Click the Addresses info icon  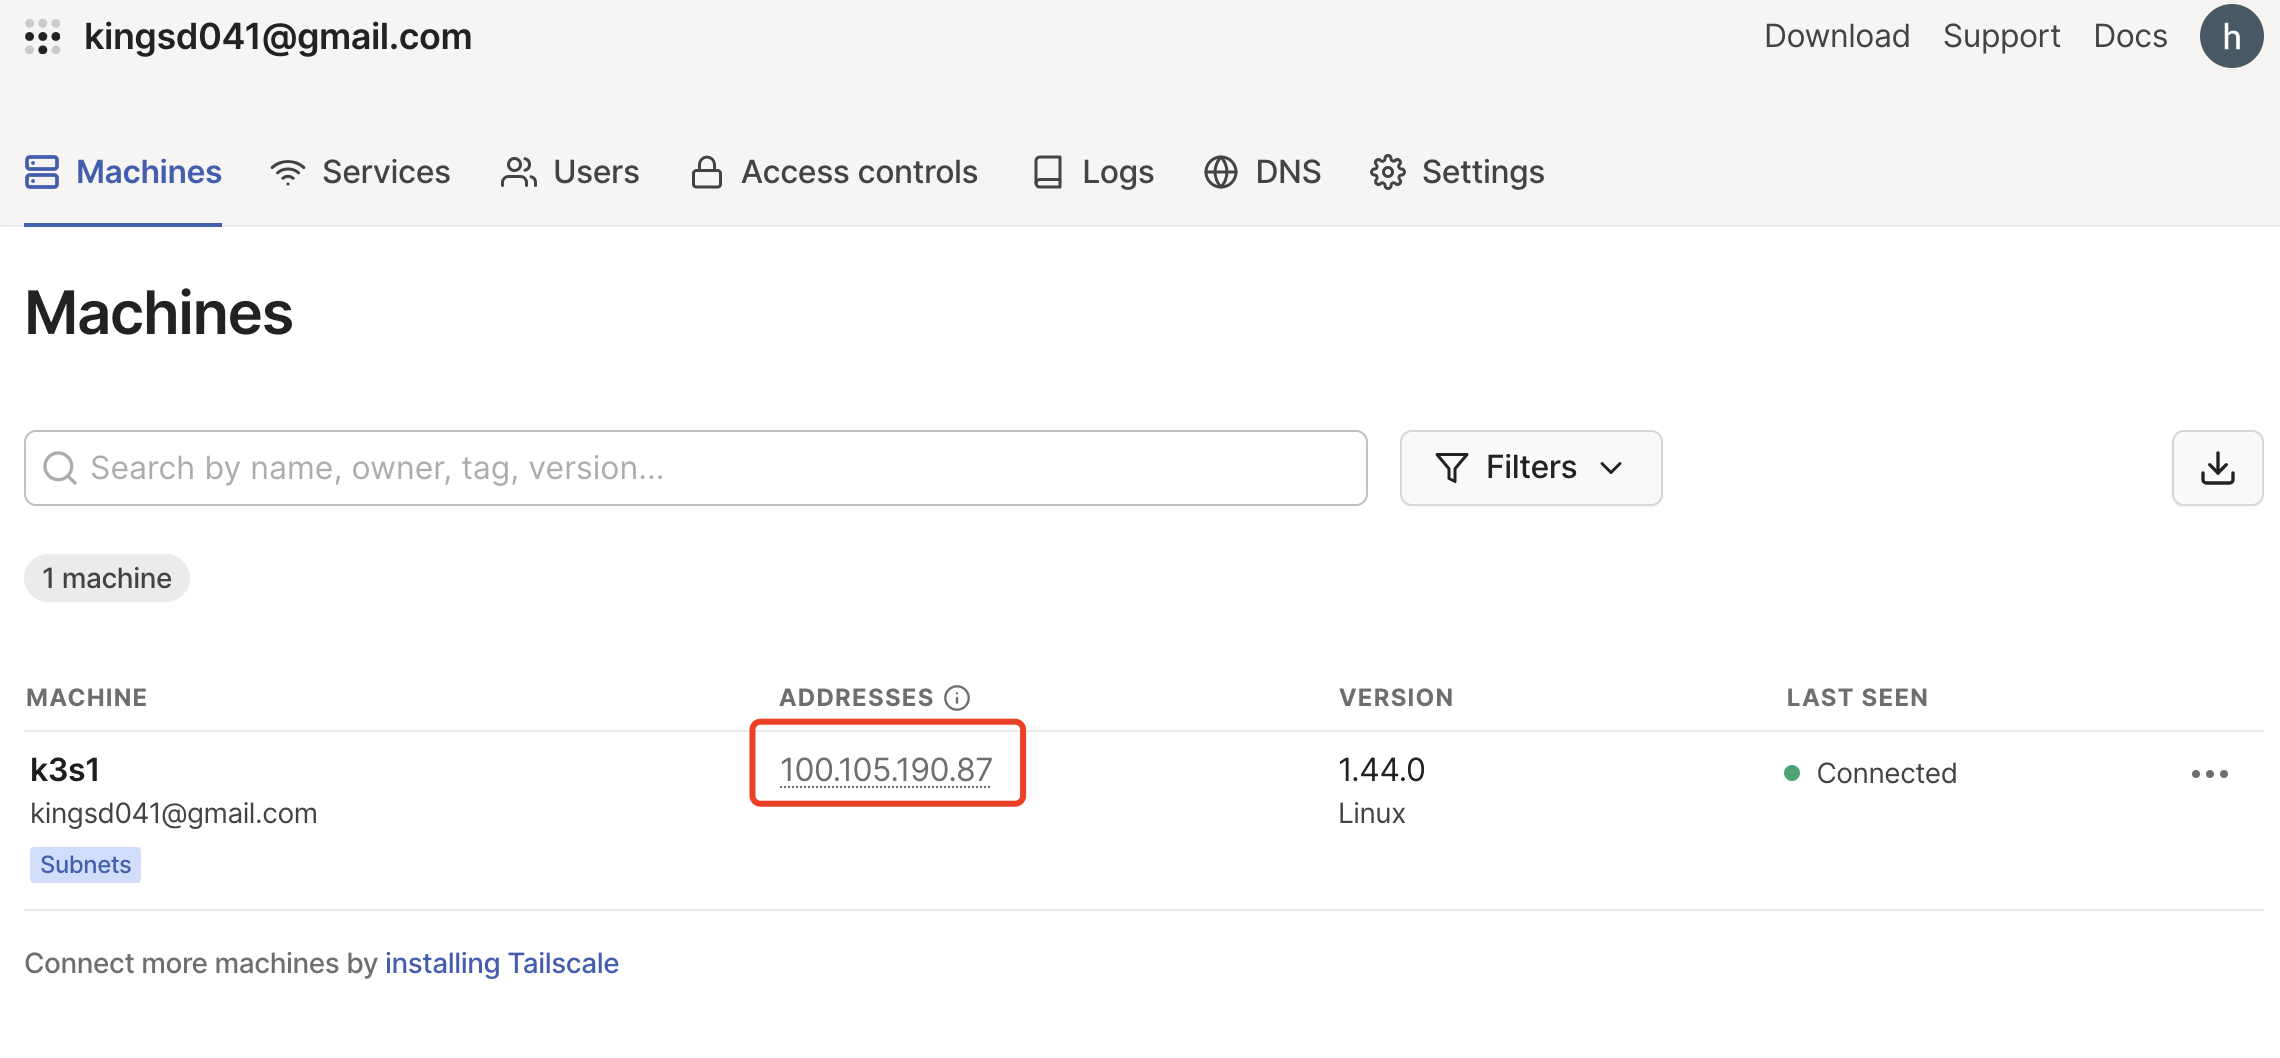tap(957, 698)
